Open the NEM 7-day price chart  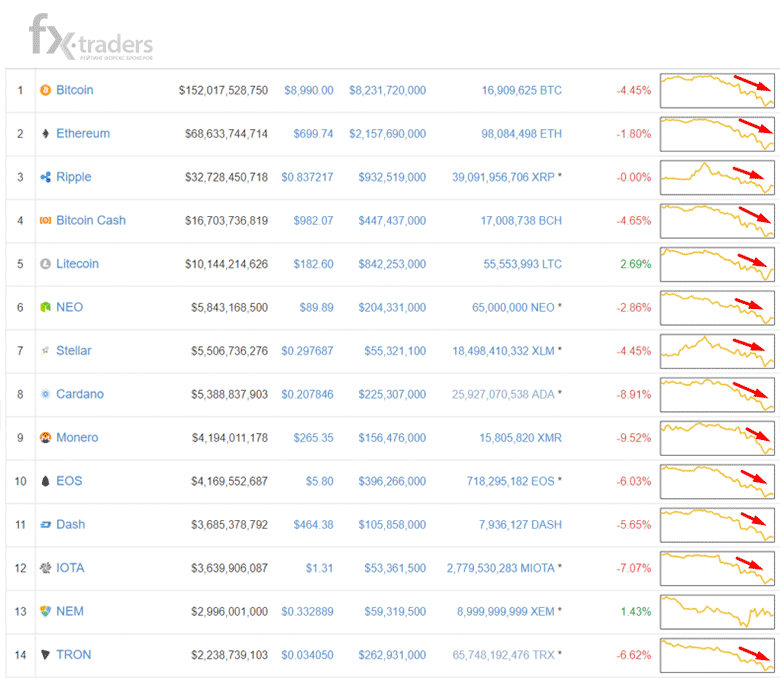click(x=717, y=611)
